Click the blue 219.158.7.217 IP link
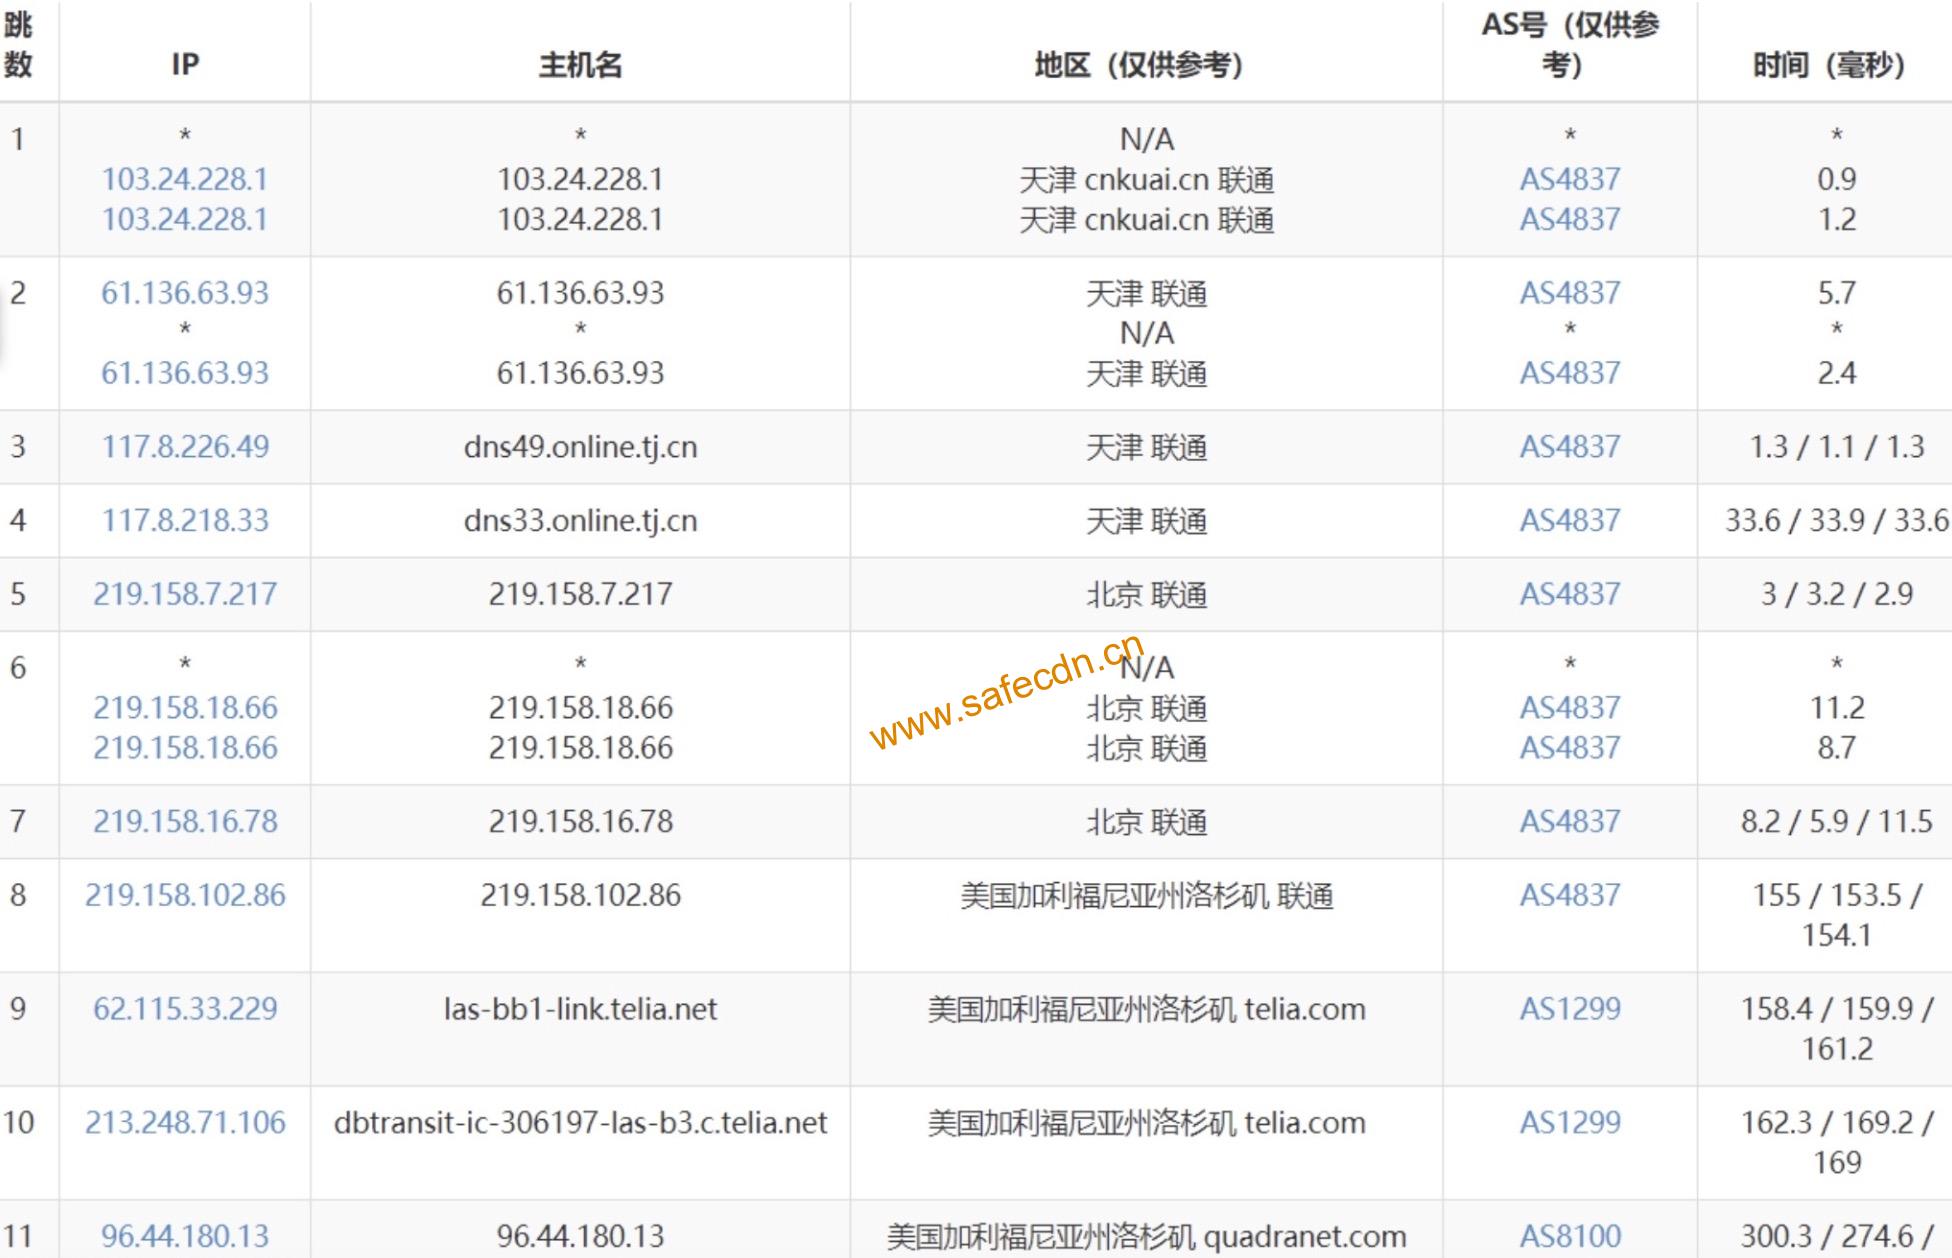This screenshot has height=1258, width=1952. pyautogui.click(x=185, y=594)
